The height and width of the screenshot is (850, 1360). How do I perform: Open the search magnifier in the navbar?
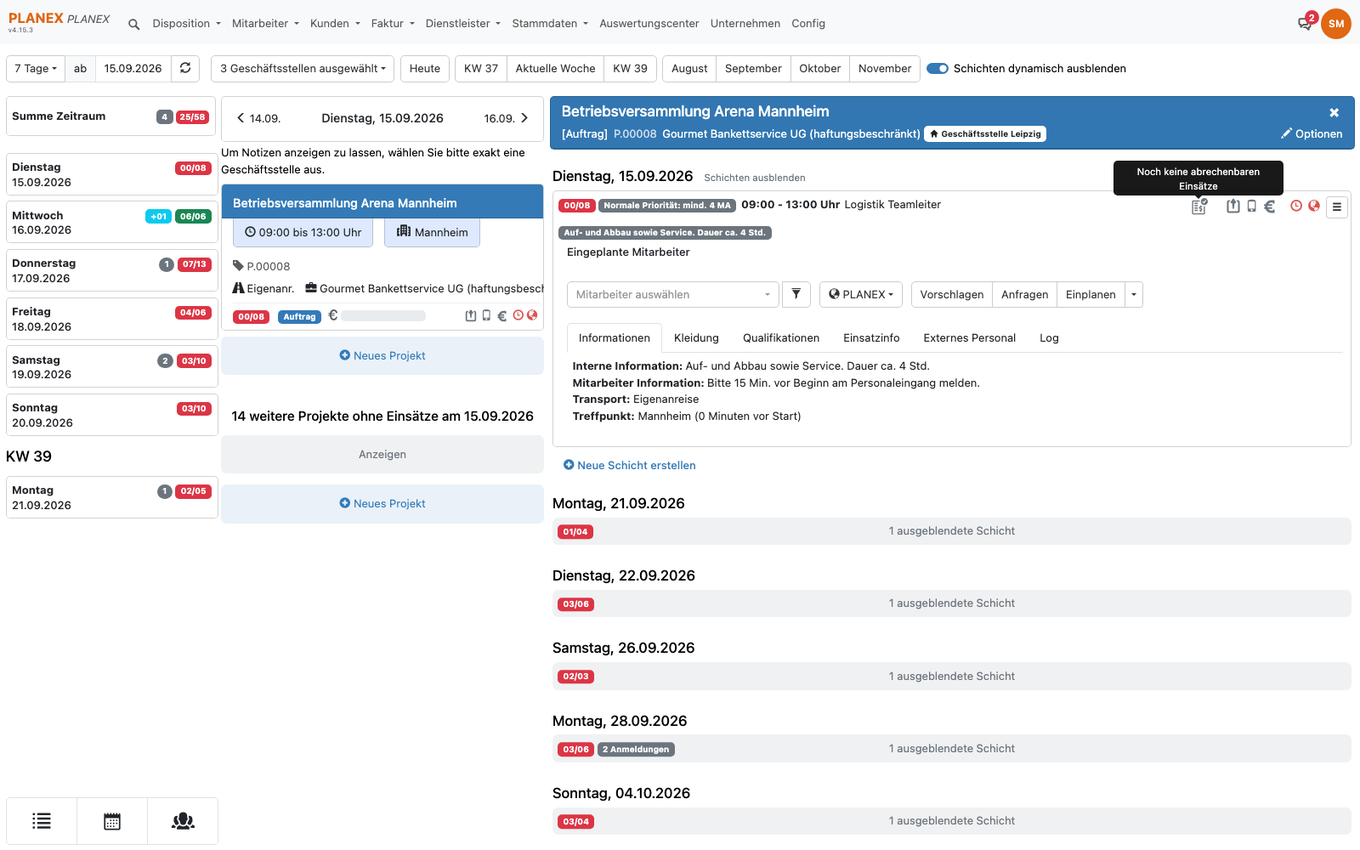[x=134, y=24]
